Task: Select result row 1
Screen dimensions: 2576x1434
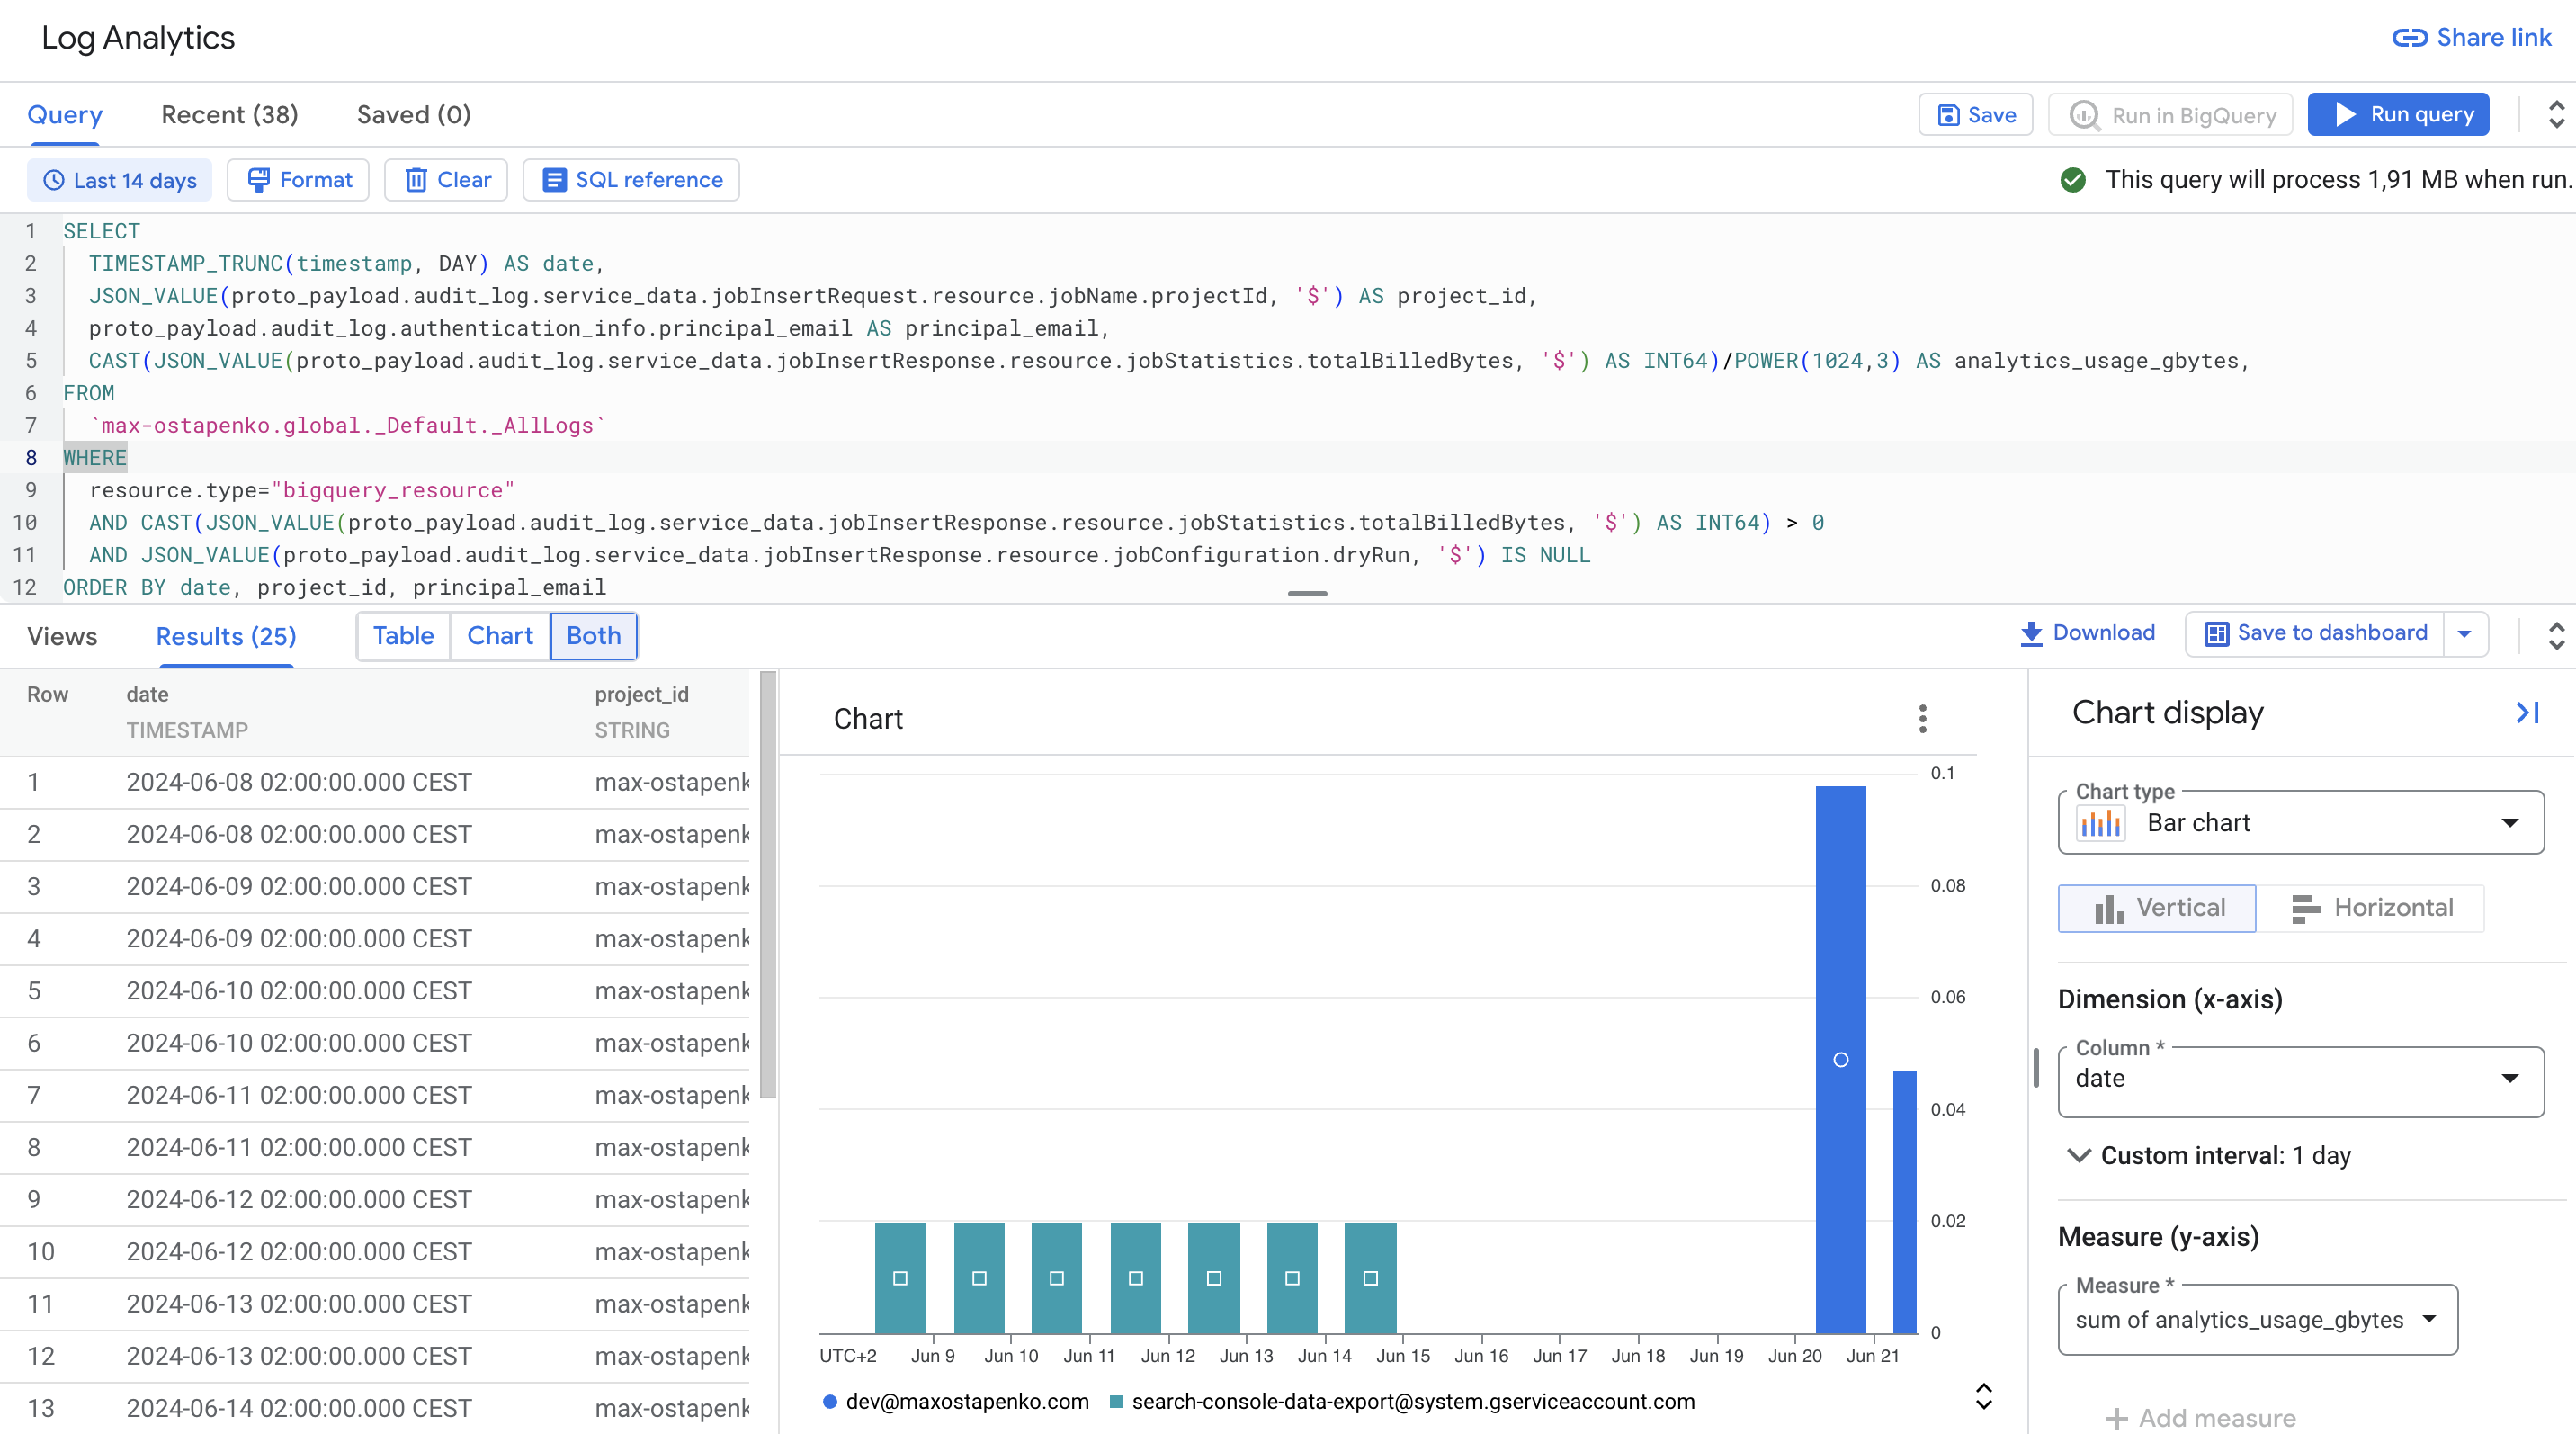Action: click(374, 783)
